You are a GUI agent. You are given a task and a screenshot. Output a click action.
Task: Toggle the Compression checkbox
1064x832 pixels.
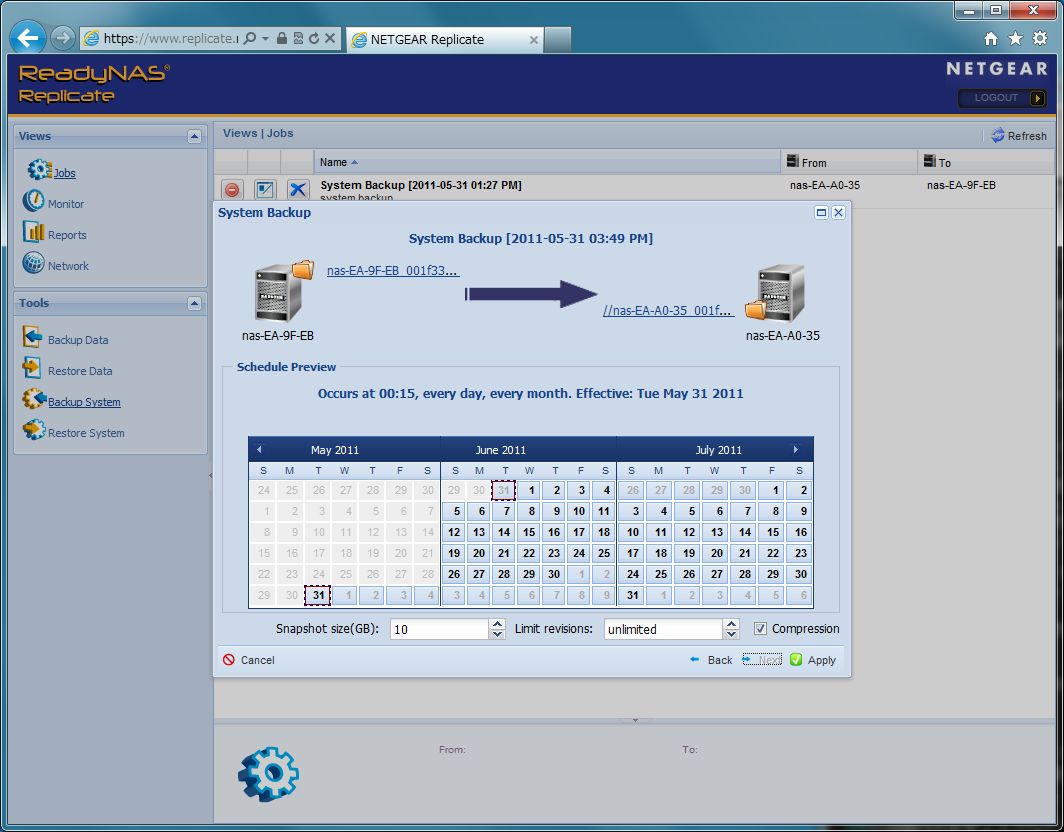[x=760, y=629]
